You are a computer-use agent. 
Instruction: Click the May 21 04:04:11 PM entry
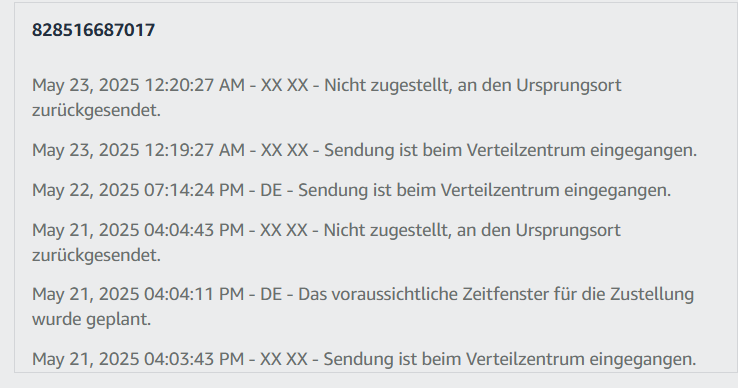tap(363, 307)
